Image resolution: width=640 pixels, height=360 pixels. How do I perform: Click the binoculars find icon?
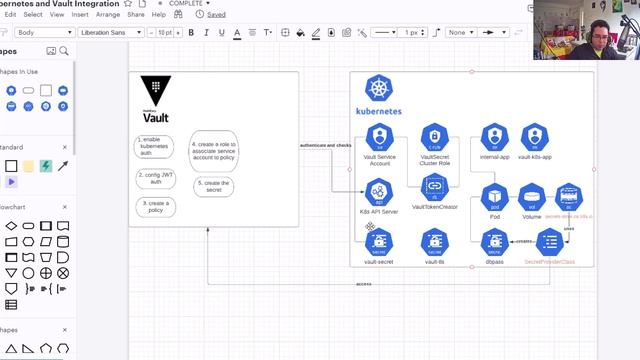[178, 14]
